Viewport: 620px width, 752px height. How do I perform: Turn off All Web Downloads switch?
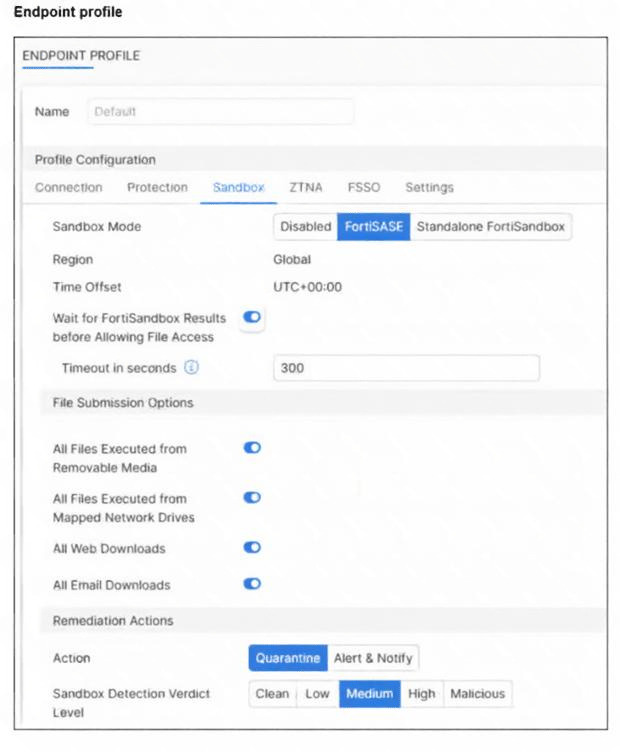[x=252, y=548]
